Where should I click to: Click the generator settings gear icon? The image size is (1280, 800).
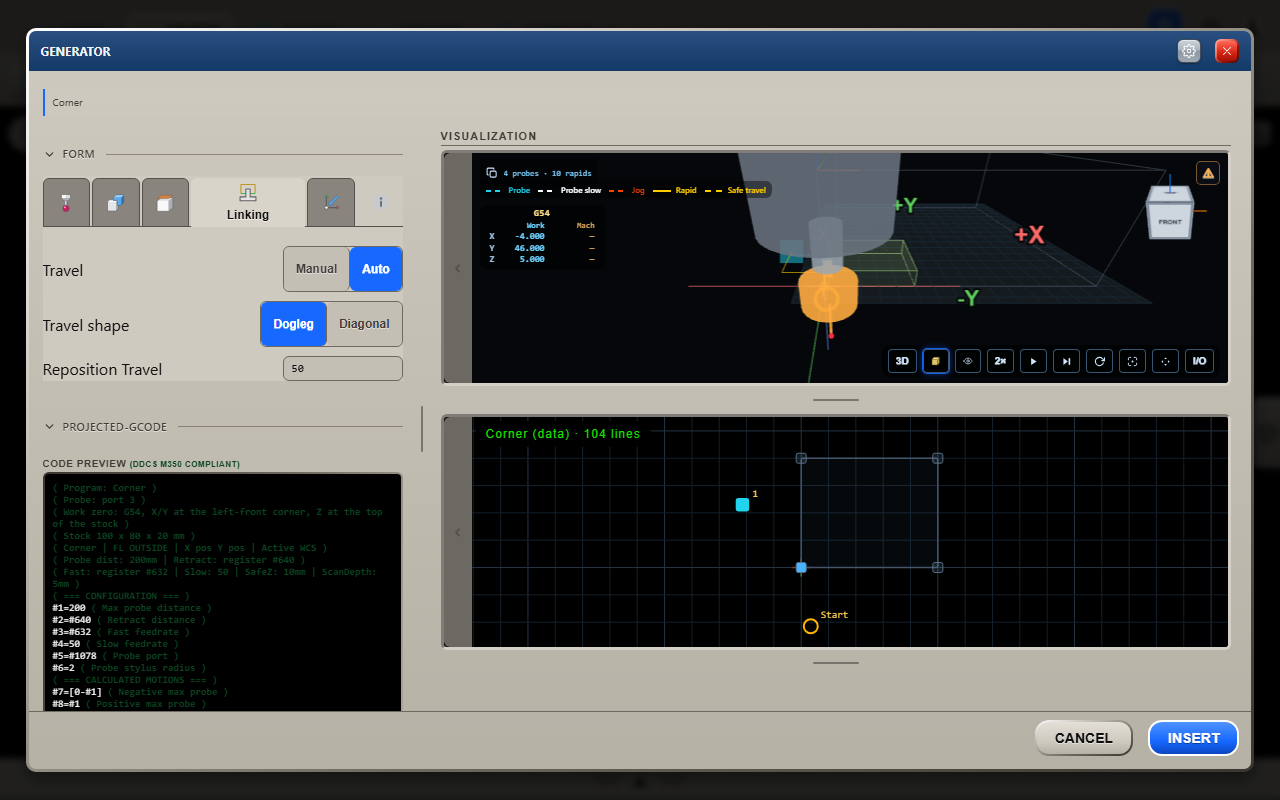(1189, 51)
